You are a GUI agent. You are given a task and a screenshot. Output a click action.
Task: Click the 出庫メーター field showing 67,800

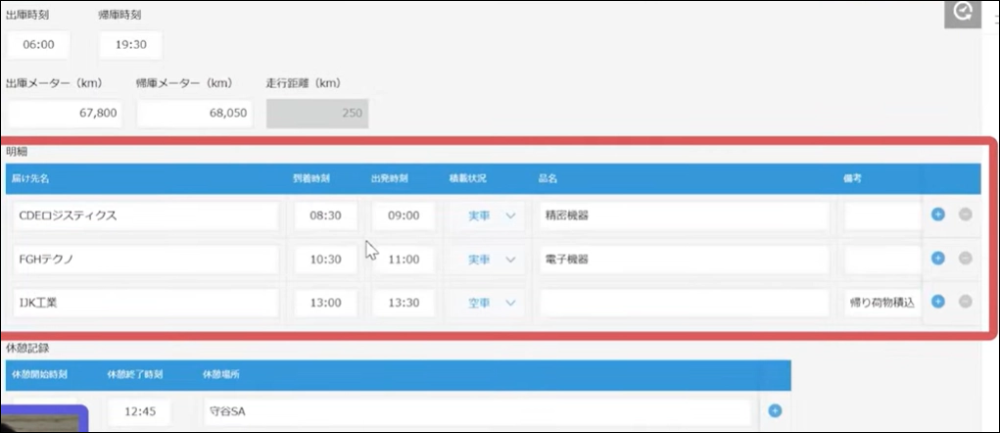tap(64, 113)
